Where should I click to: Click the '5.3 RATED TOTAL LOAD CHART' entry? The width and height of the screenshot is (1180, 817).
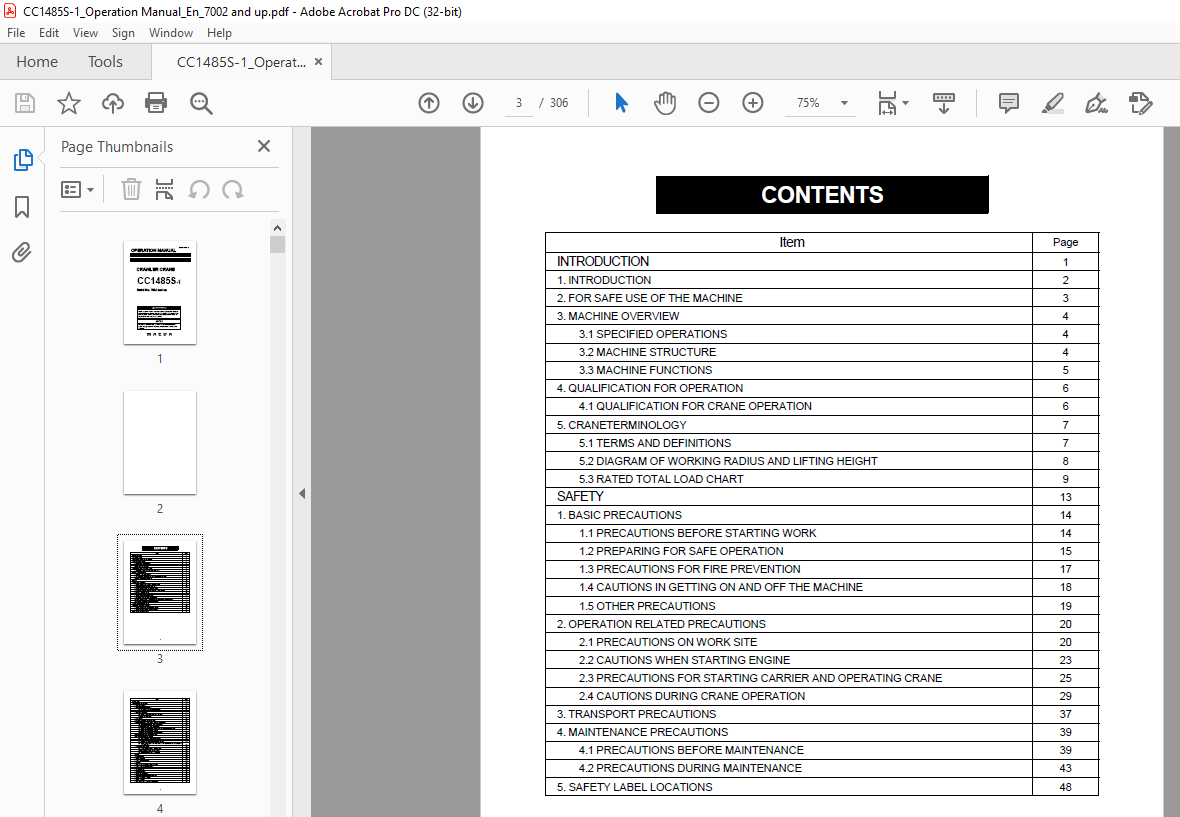[x=661, y=479]
